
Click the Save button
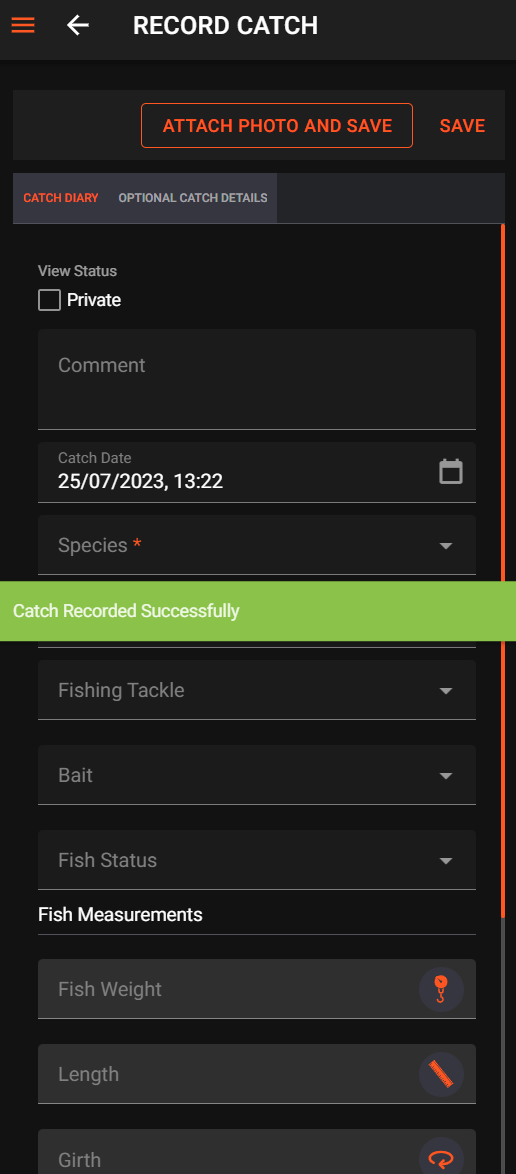pyautogui.click(x=462, y=126)
